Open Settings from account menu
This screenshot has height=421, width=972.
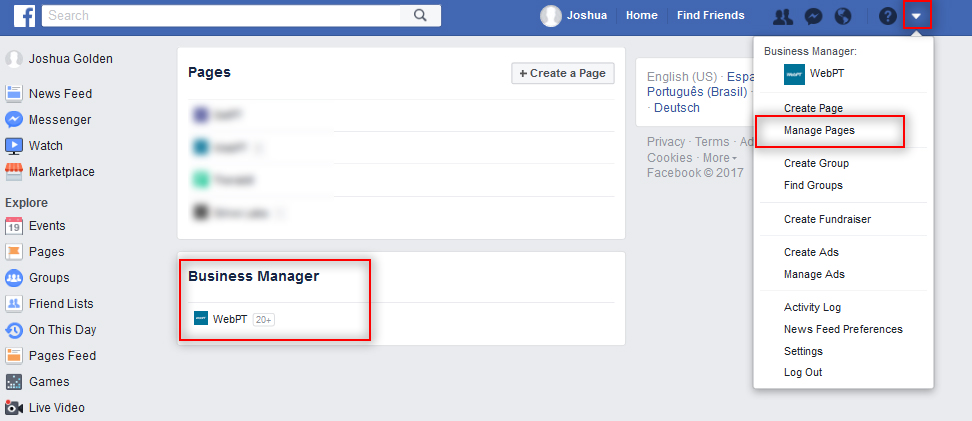pos(803,351)
